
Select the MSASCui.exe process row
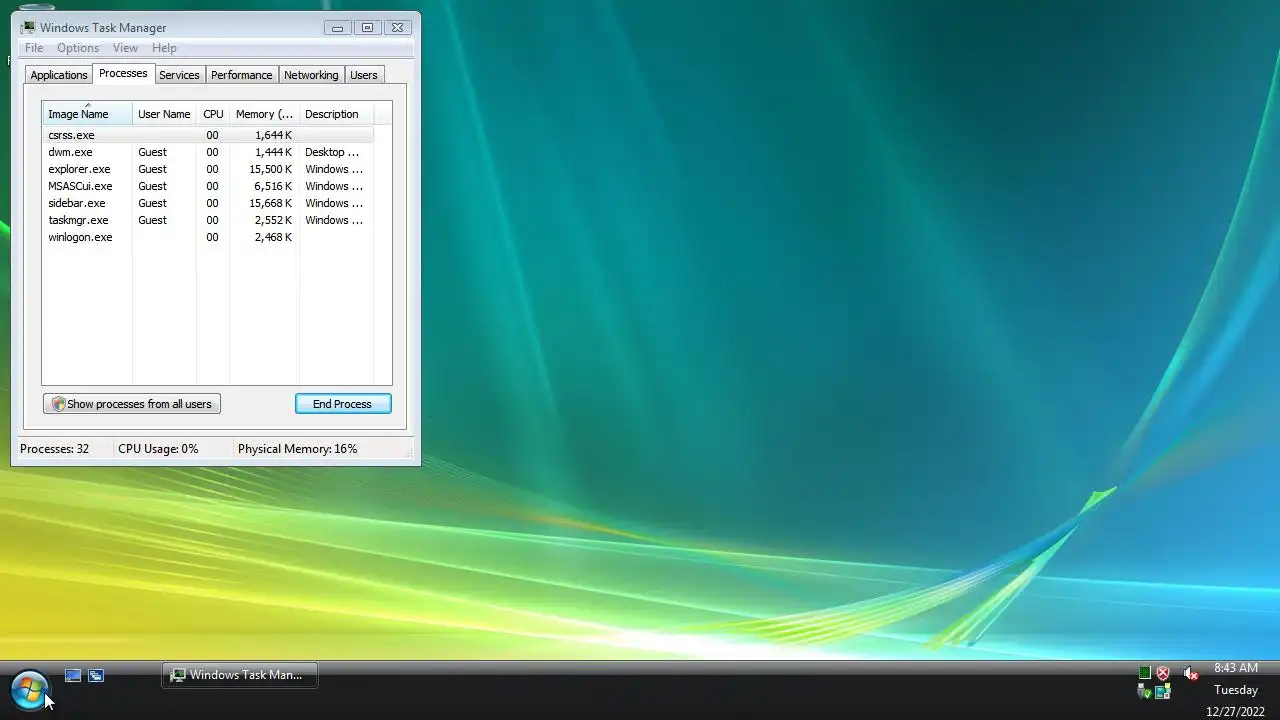click(x=208, y=186)
